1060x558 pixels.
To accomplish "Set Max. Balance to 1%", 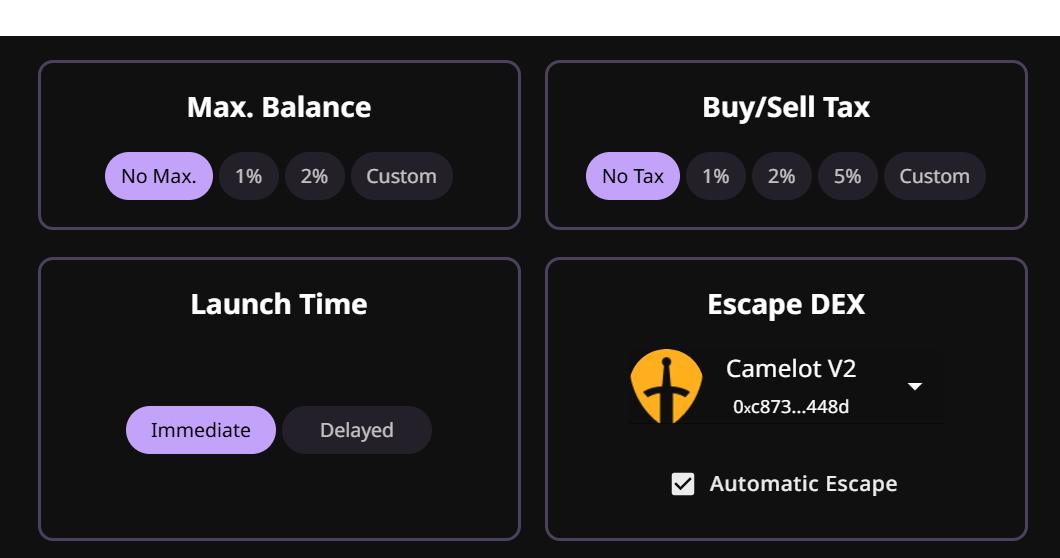I will click(x=248, y=176).
